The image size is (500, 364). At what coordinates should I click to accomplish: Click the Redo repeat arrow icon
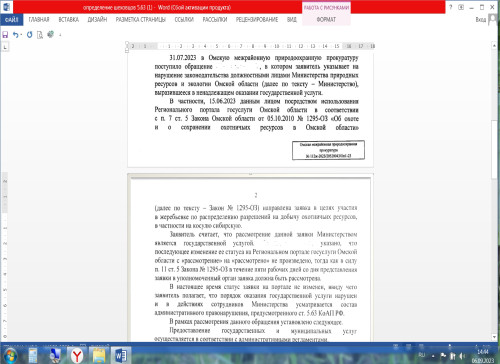tap(30, 35)
